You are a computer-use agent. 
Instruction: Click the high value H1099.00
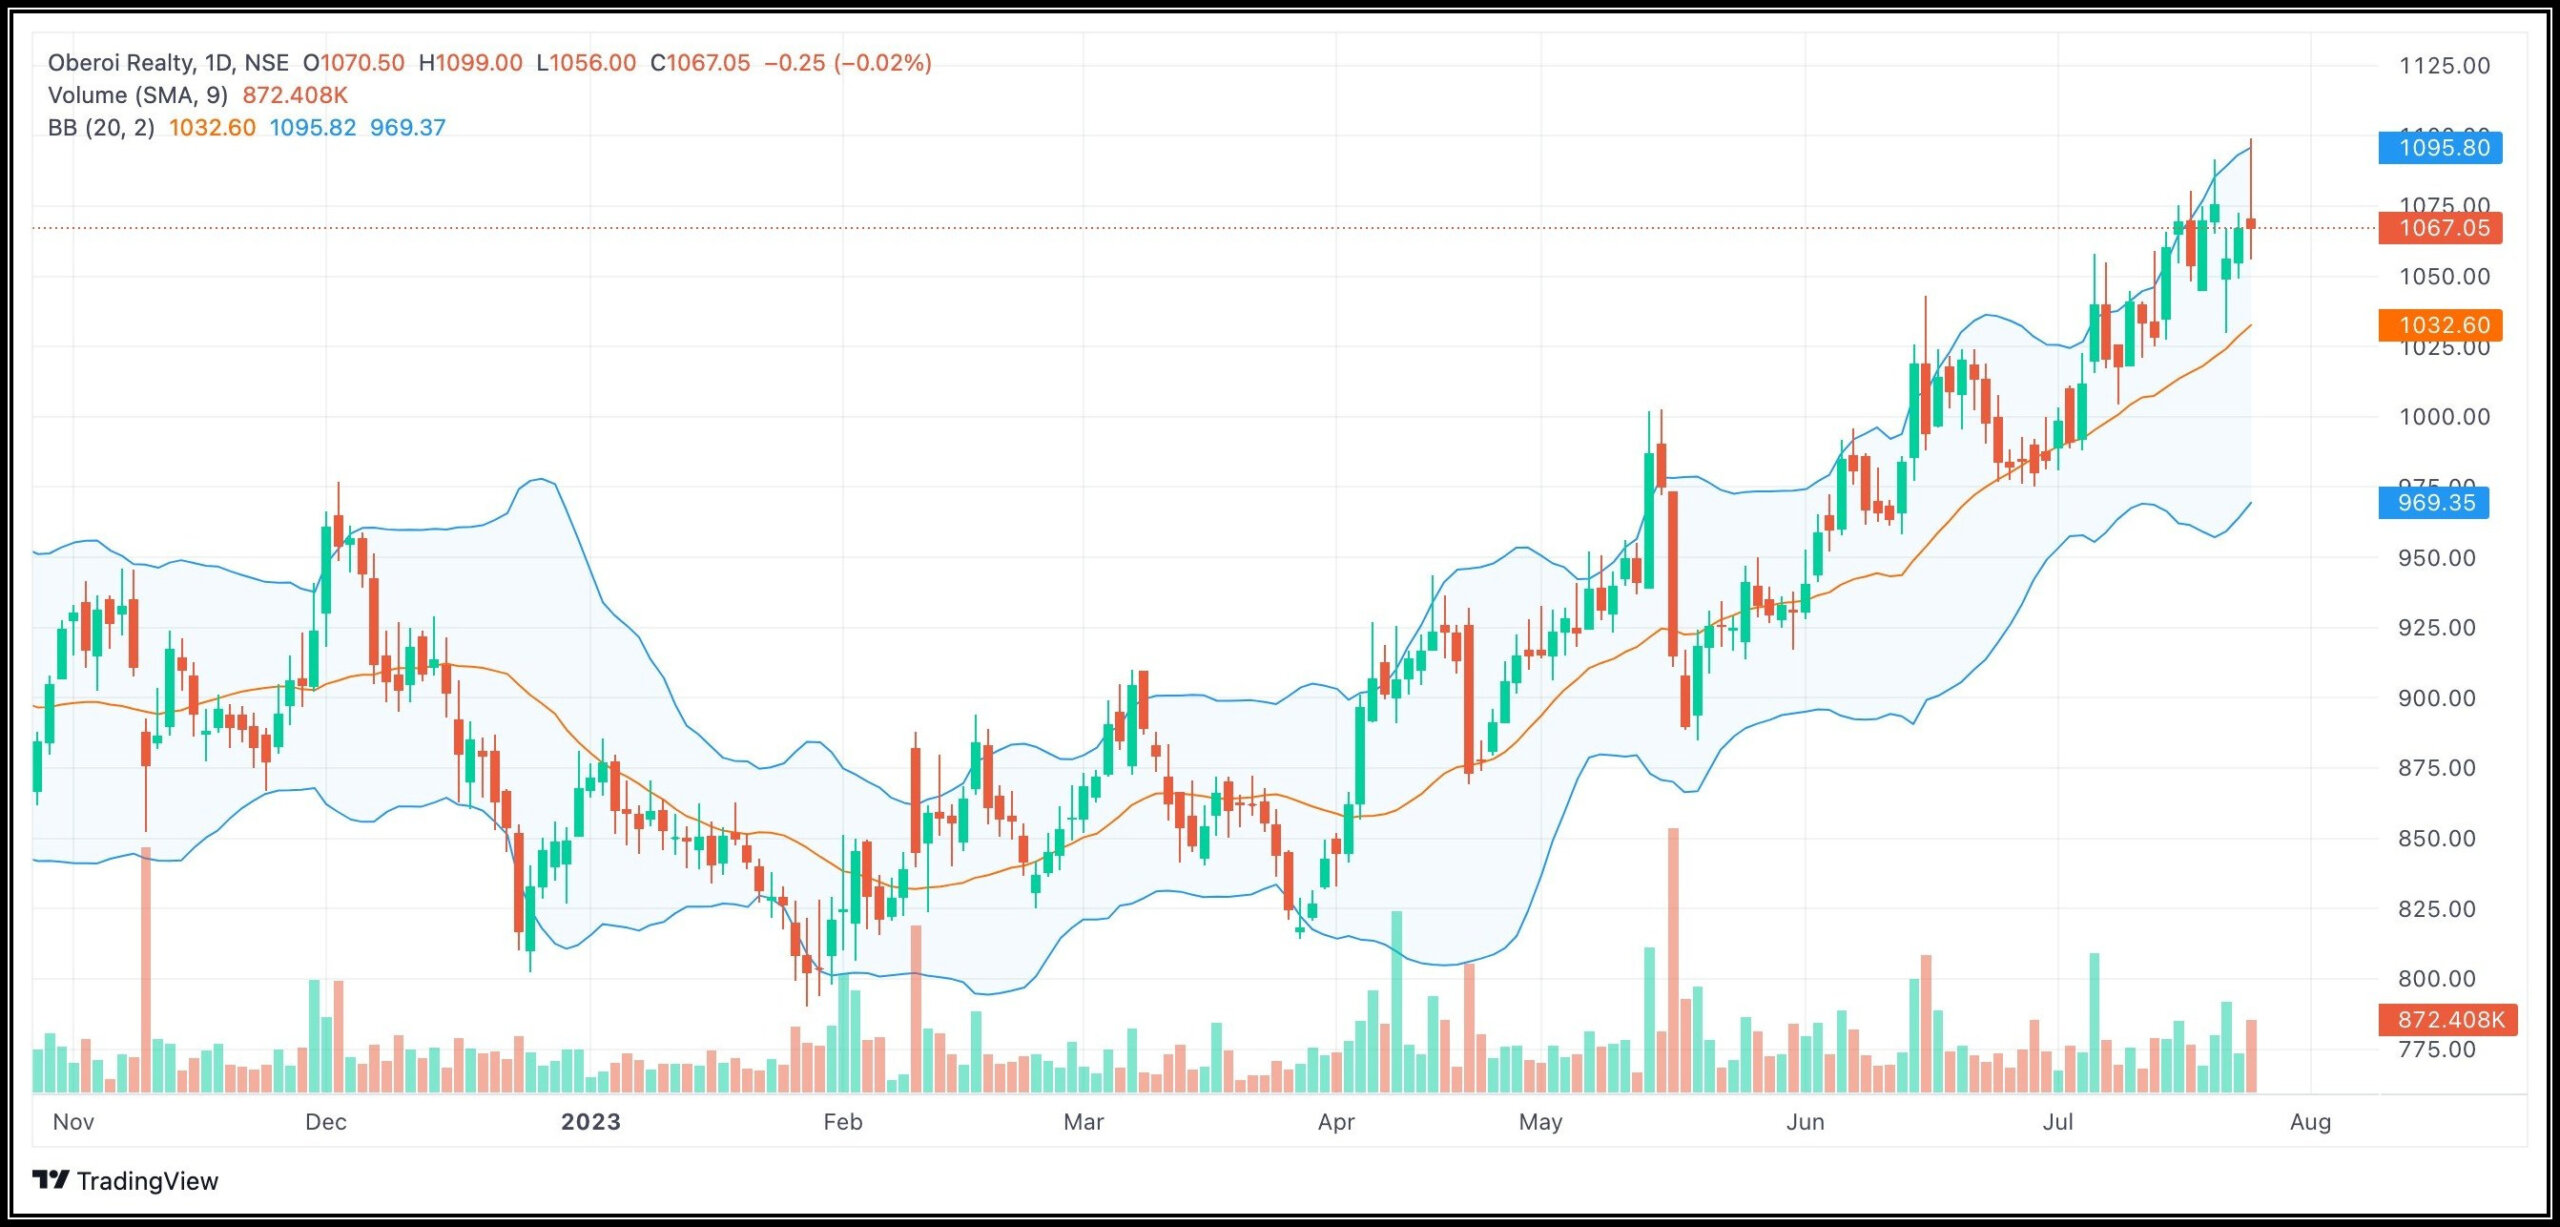pyautogui.click(x=470, y=63)
